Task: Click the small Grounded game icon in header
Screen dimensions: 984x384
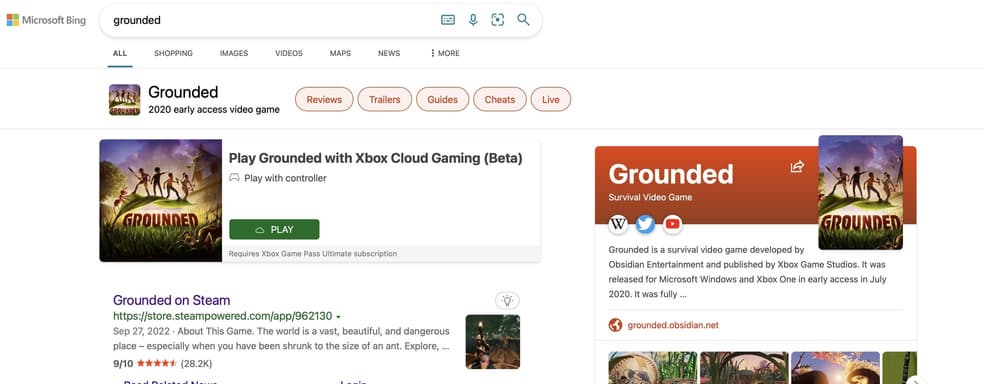Action: (124, 100)
